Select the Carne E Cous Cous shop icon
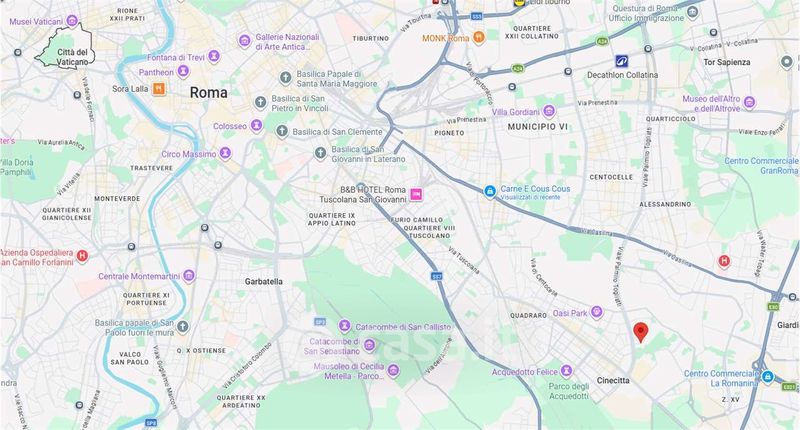Screen dimensions: 800x430 (490, 192)
